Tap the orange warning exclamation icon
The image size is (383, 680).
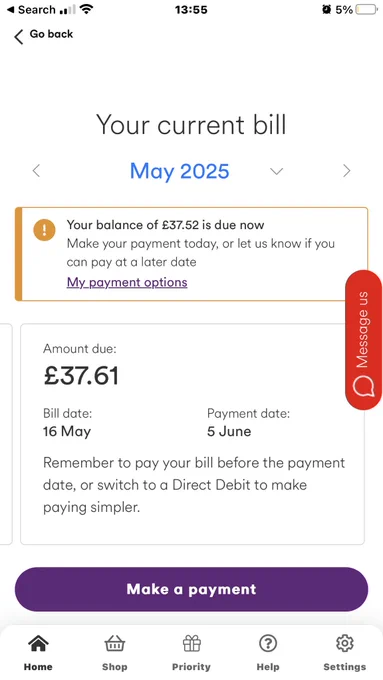point(44,230)
